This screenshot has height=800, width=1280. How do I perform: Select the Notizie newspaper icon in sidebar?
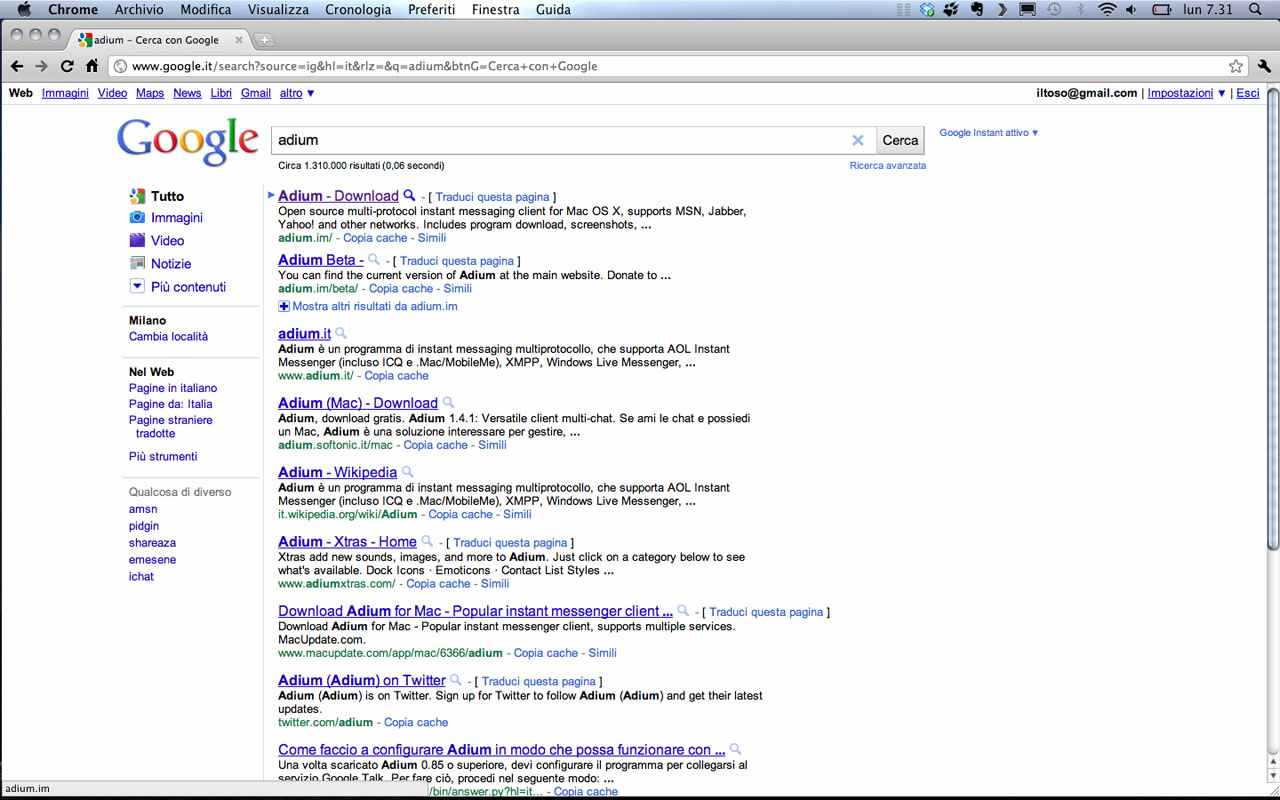[137, 263]
